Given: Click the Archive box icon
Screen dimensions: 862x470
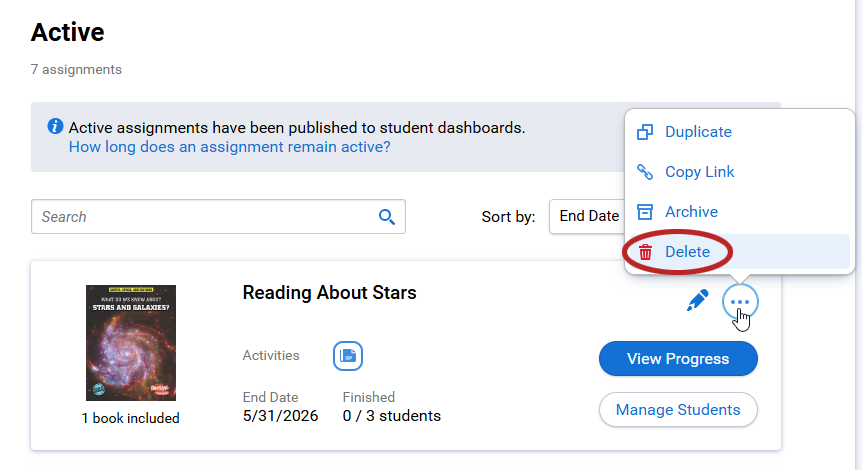Looking at the screenshot, I should coord(645,212).
